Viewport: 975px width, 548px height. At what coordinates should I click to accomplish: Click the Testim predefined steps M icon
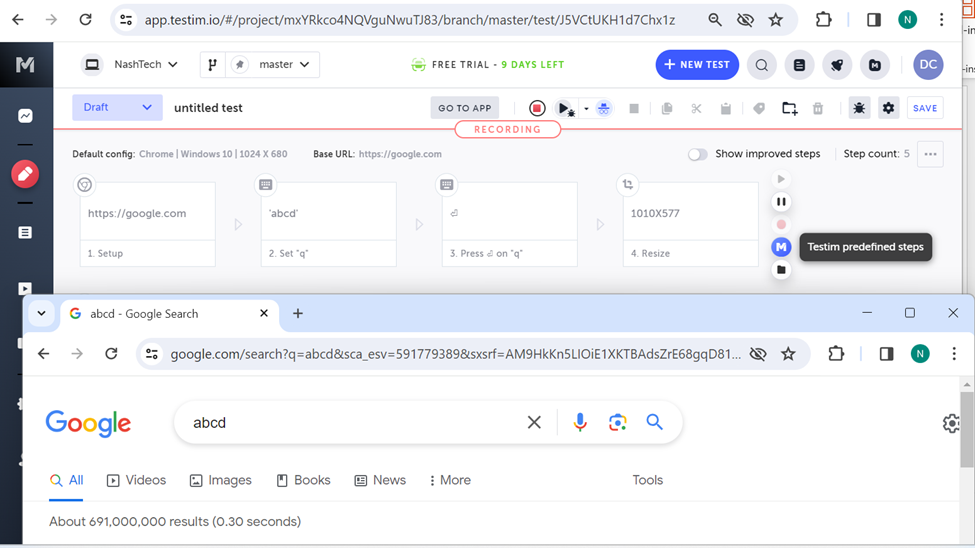pos(781,247)
